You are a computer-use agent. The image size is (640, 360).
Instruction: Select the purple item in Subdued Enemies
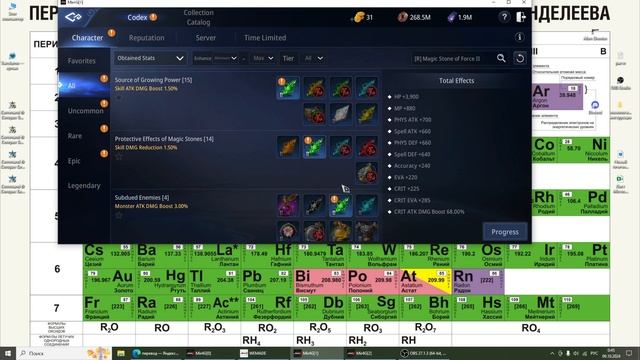pos(288,205)
